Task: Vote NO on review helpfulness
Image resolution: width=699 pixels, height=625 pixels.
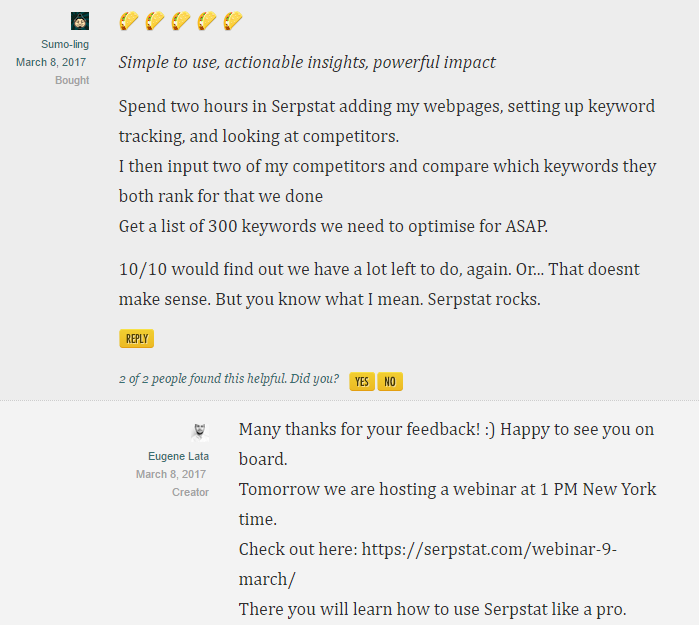Action: (390, 382)
